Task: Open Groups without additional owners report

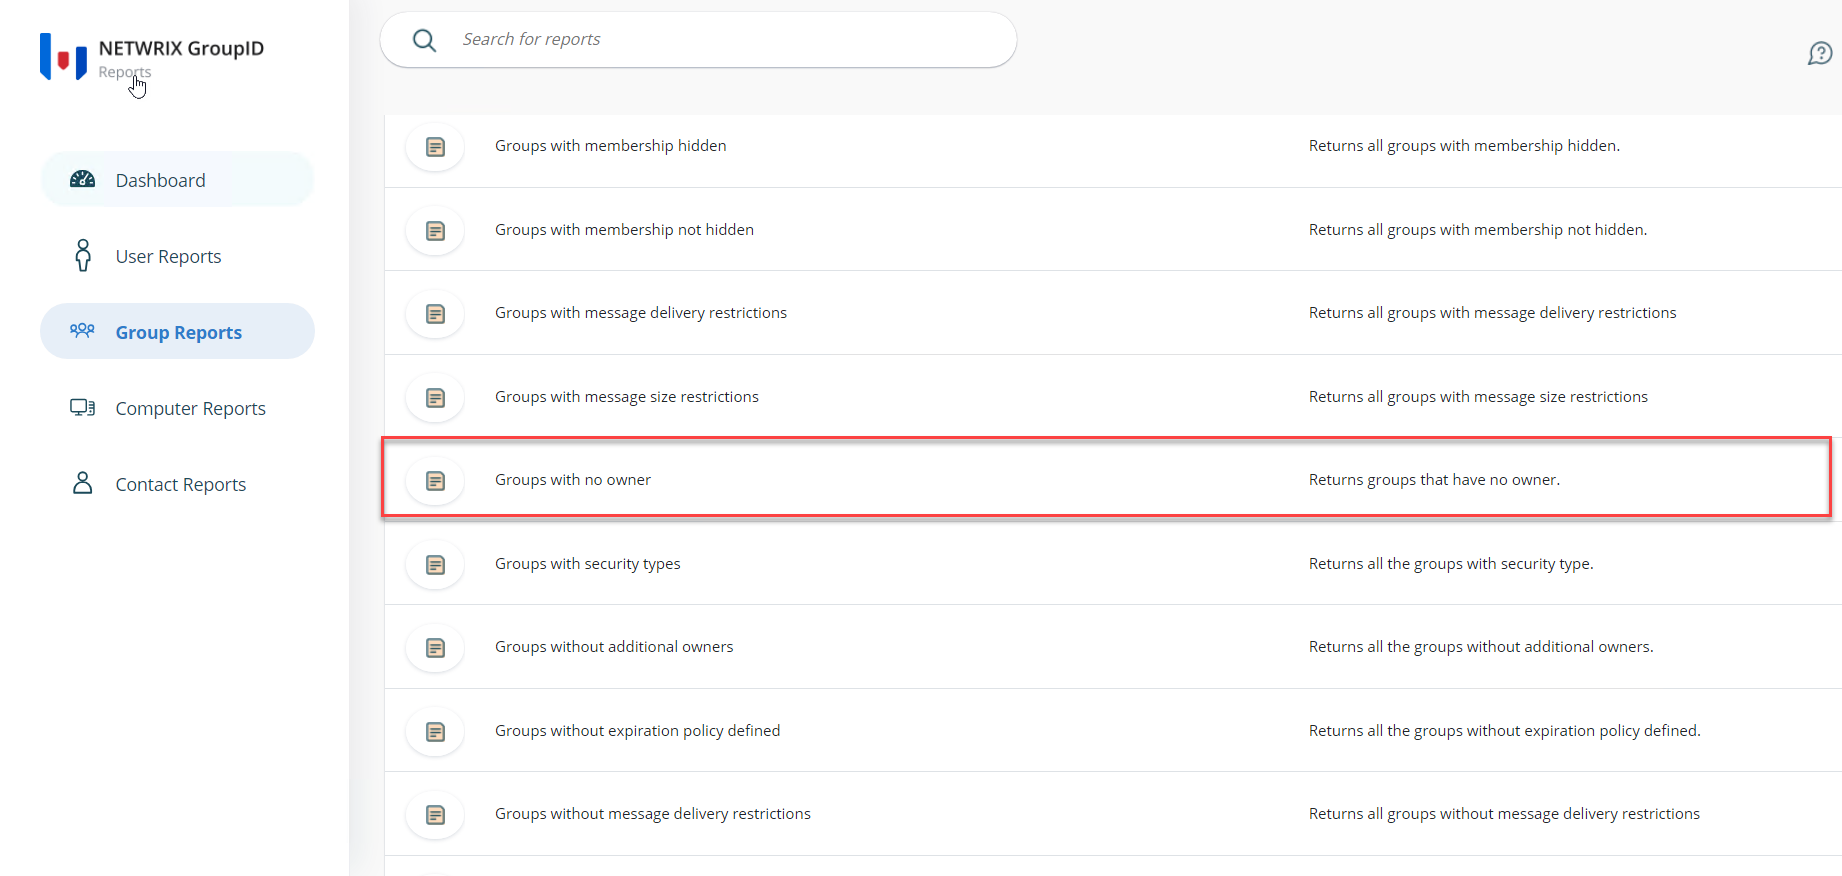Action: 614,647
